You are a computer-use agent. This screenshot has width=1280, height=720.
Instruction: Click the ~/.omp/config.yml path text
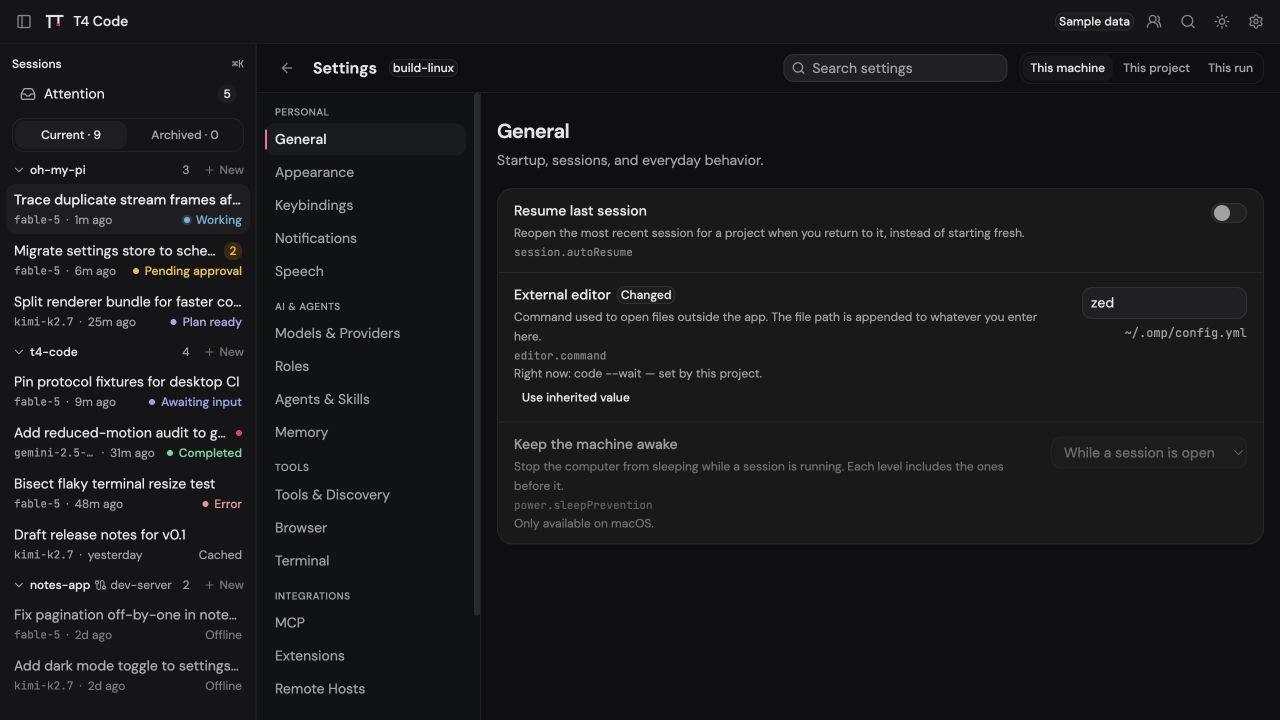1185,333
